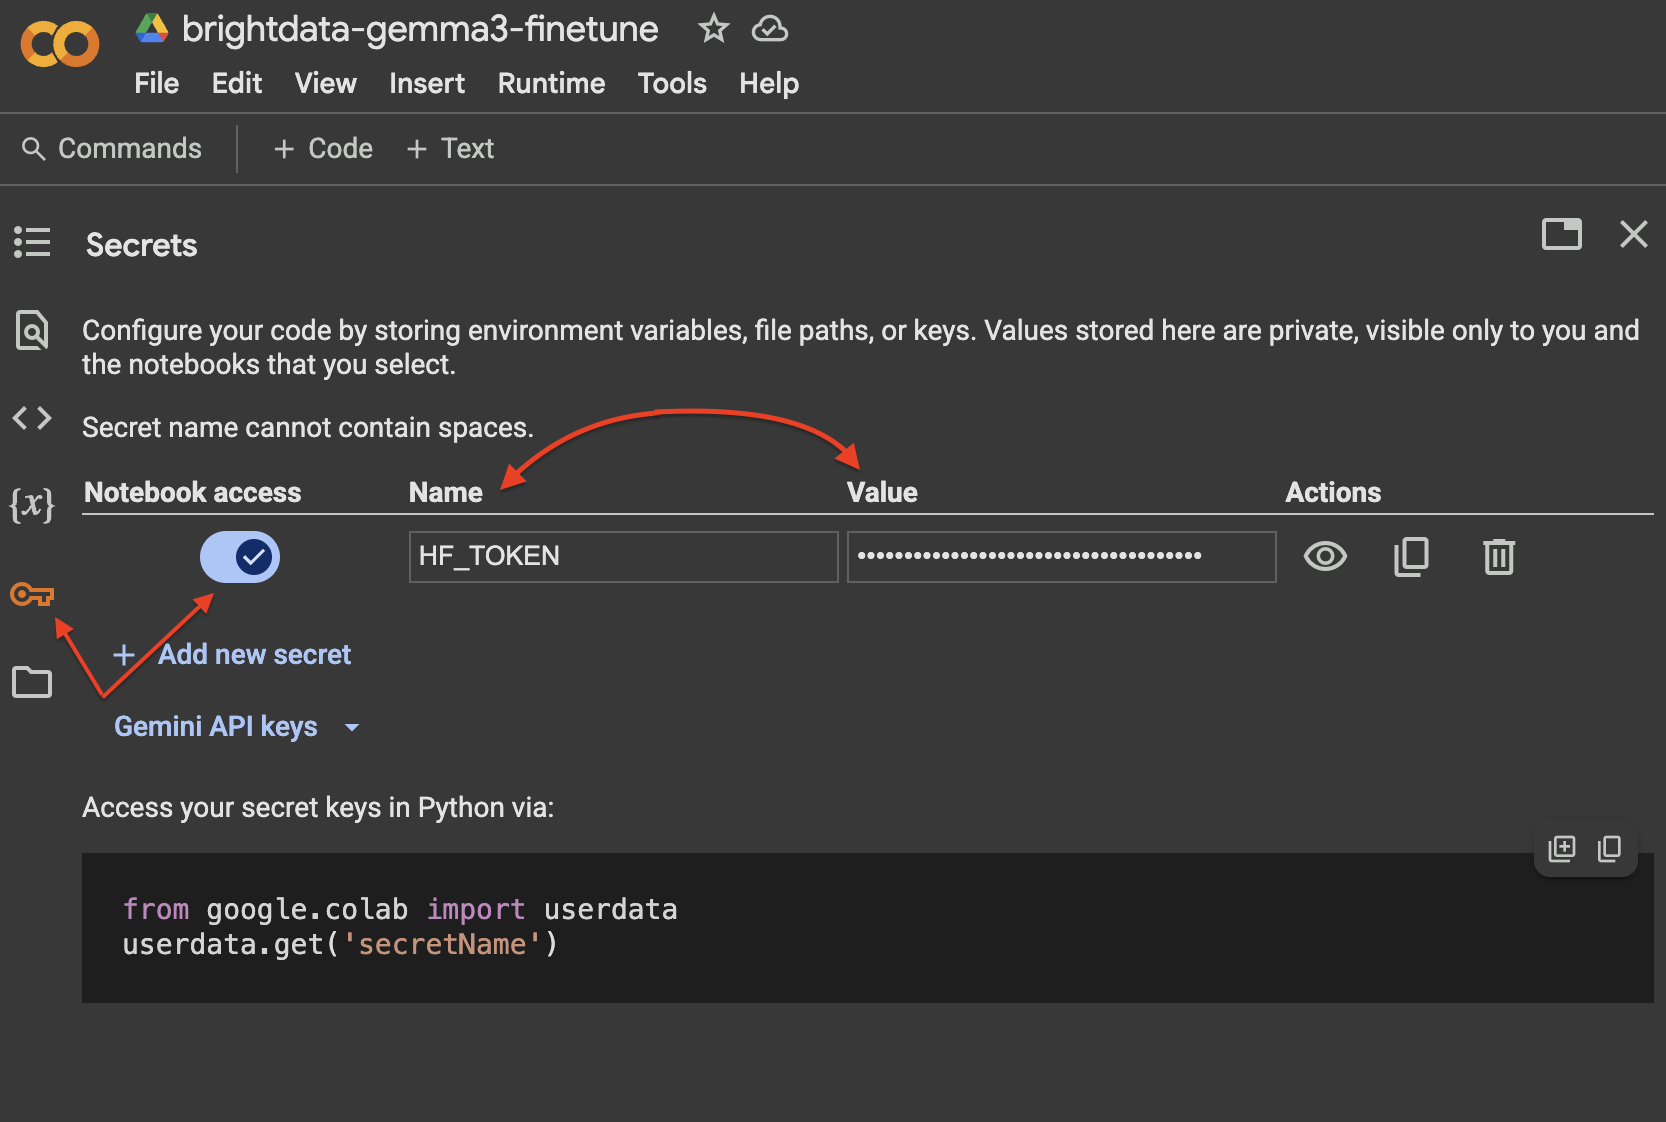The image size is (1666, 1122).
Task: Click the Secrets key icon in sidebar
Action: click(32, 595)
